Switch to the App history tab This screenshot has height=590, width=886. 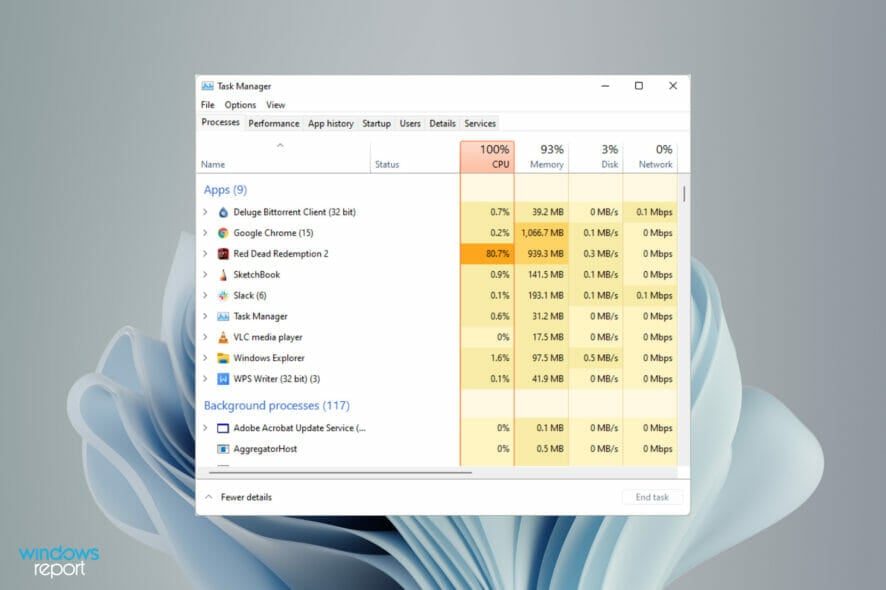click(x=331, y=123)
